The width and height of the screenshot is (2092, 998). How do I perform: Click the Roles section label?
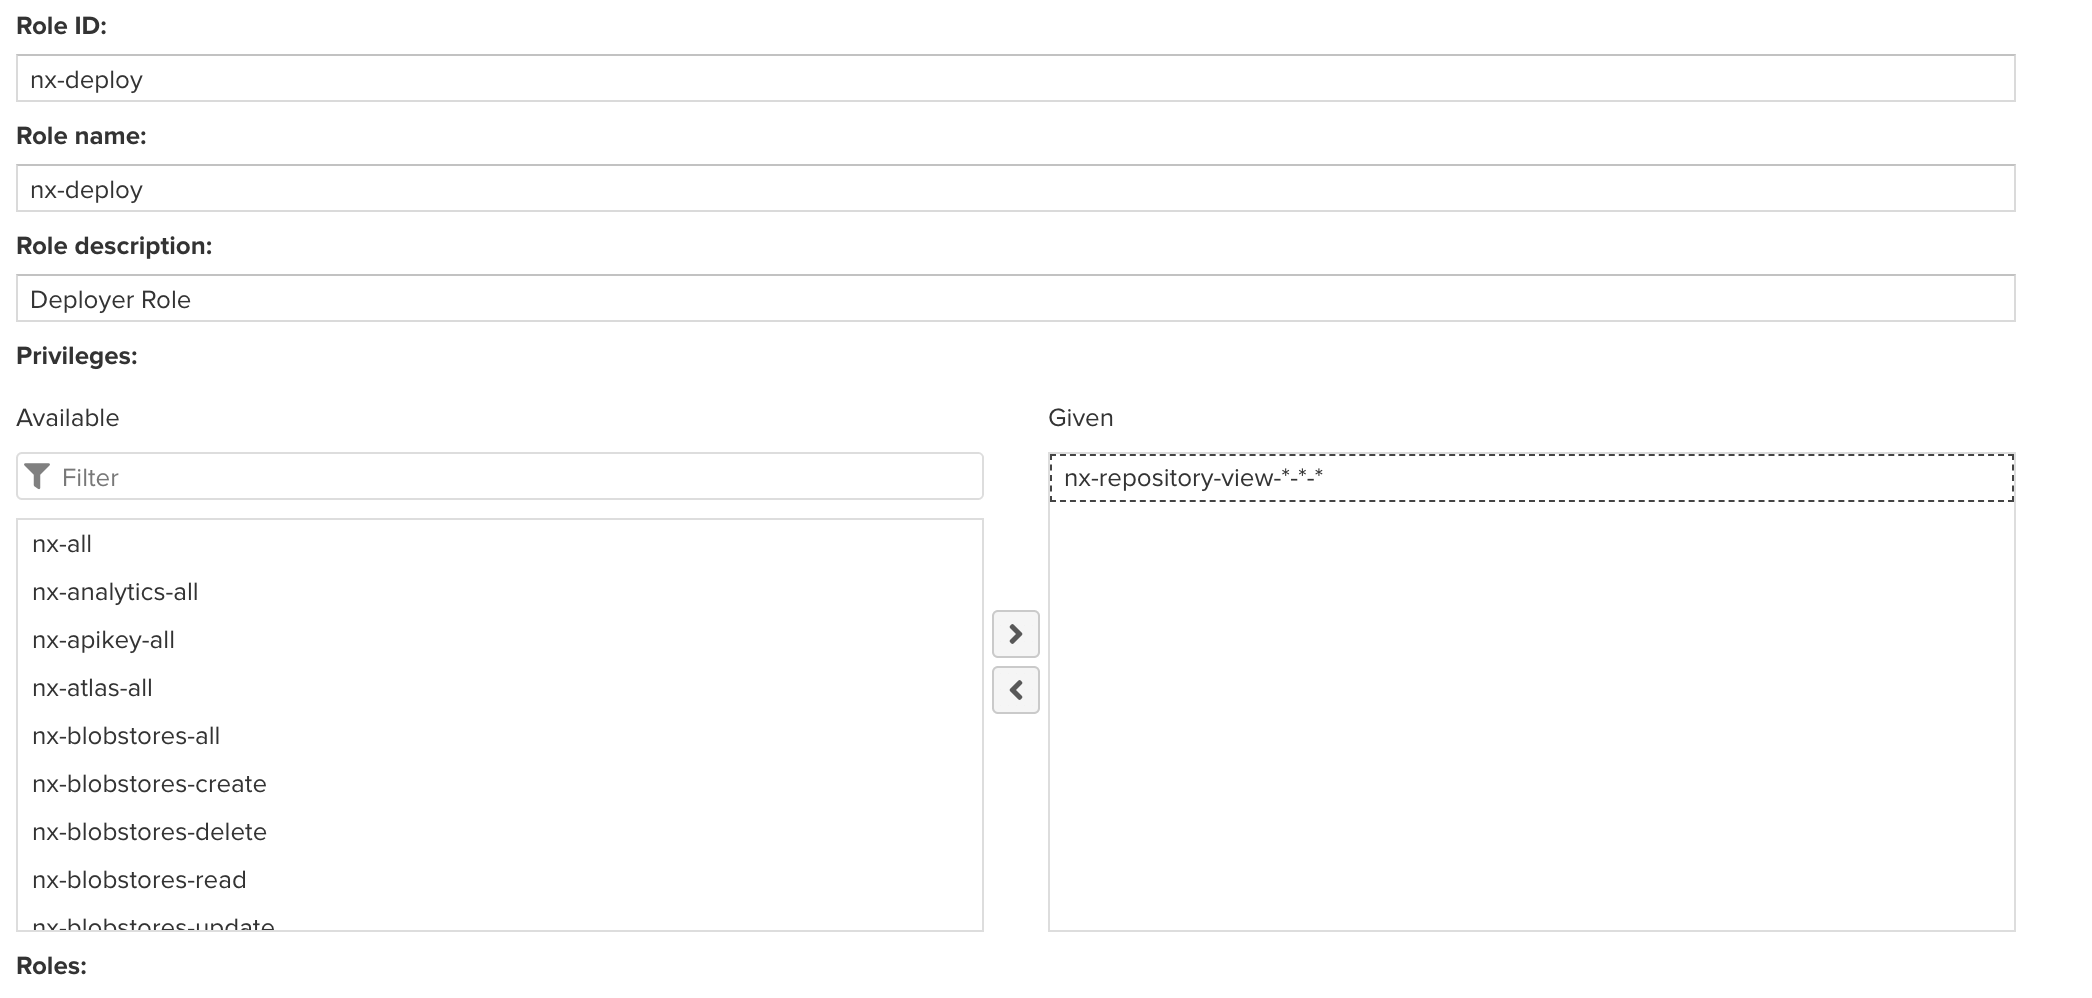click(52, 966)
